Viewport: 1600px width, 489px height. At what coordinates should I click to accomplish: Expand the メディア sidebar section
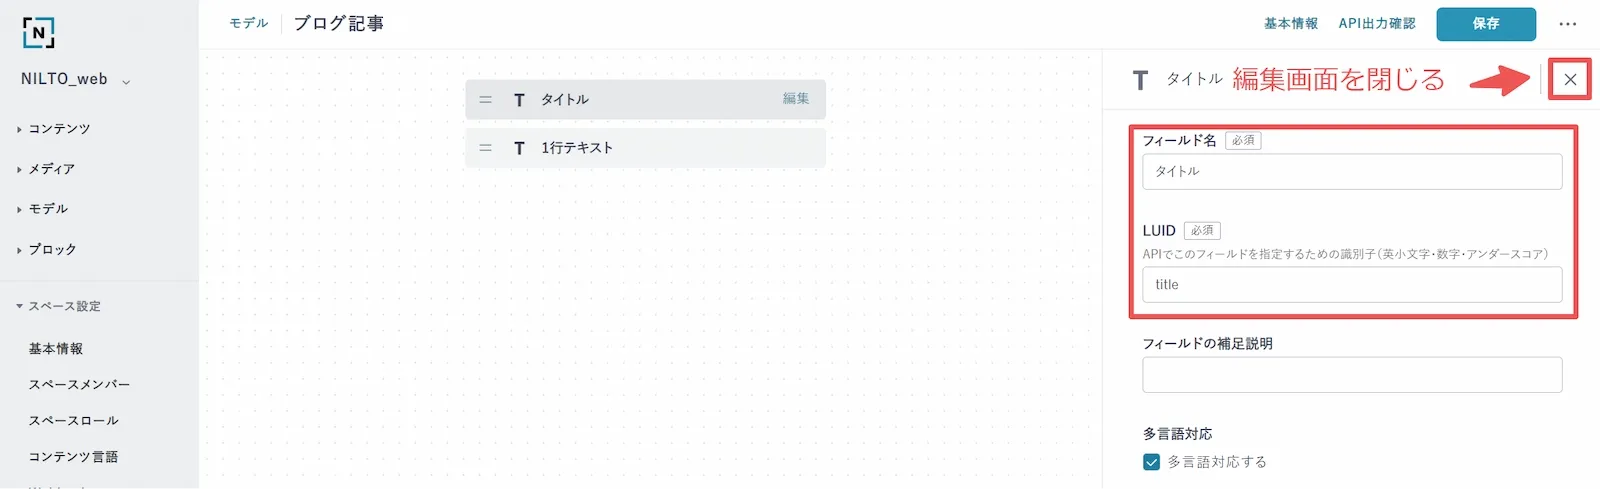point(46,169)
